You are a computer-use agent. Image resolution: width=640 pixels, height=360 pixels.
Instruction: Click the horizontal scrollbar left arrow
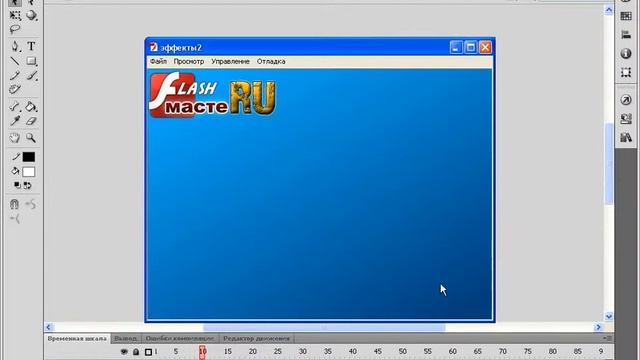49,327
